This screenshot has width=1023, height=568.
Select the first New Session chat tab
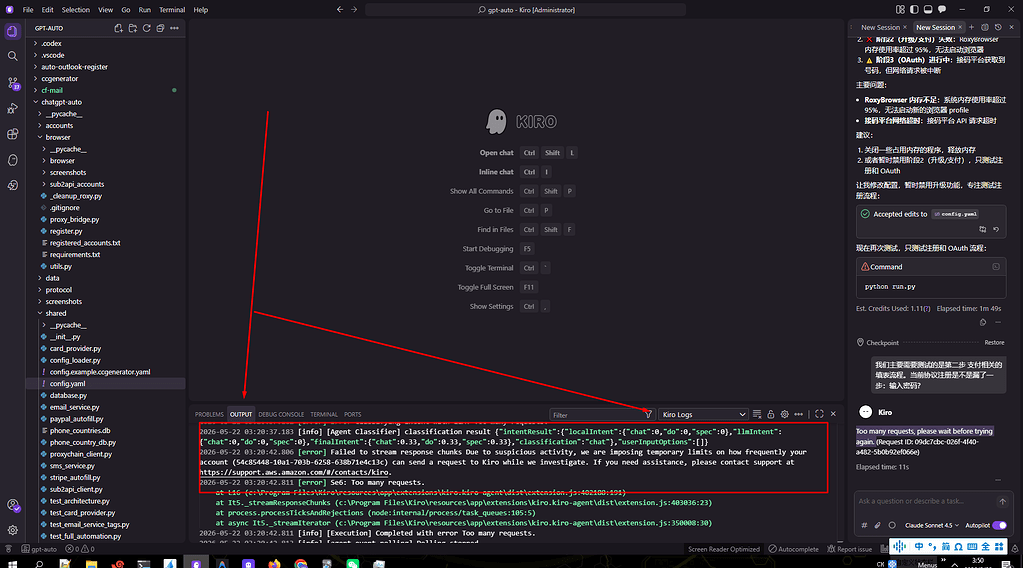(880, 27)
